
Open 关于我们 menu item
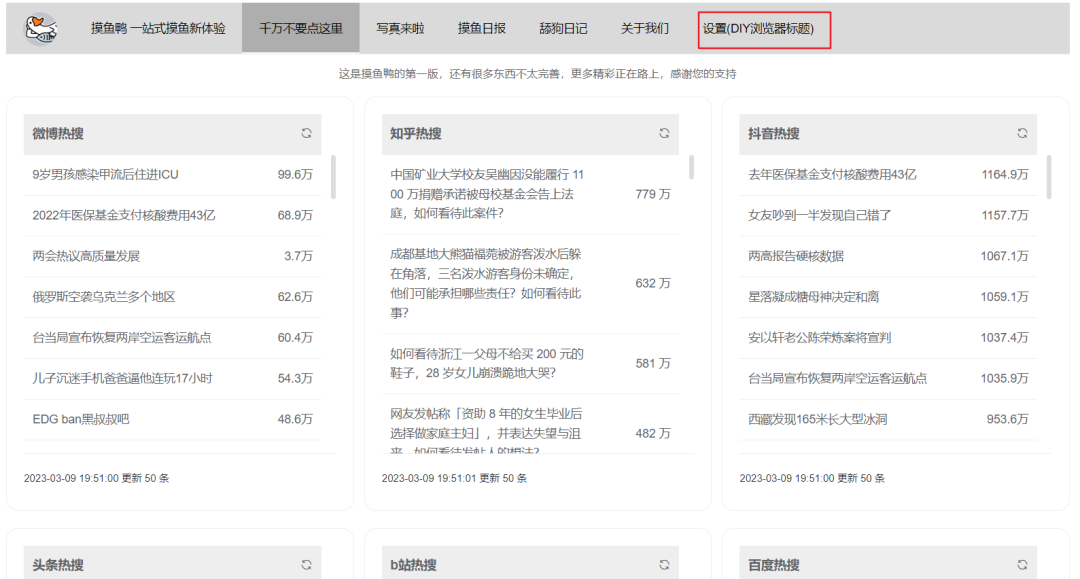point(645,28)
